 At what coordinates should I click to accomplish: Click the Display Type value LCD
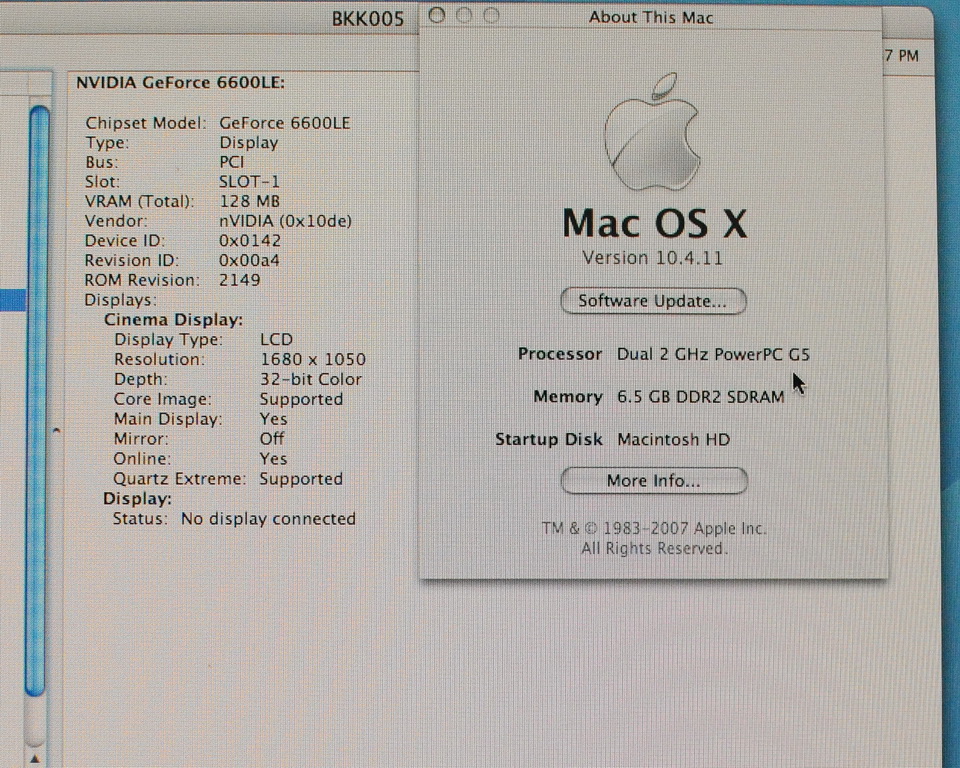pyautogui.click(x=276, y=339)
